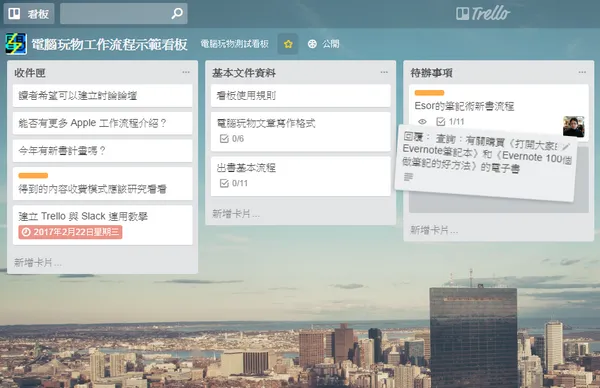Viewport: 600px width, 388px height.
Task: Open card 建立 Trello 與 Slack 連用教學
Action: pyautogui.click(x=103, y=225)
